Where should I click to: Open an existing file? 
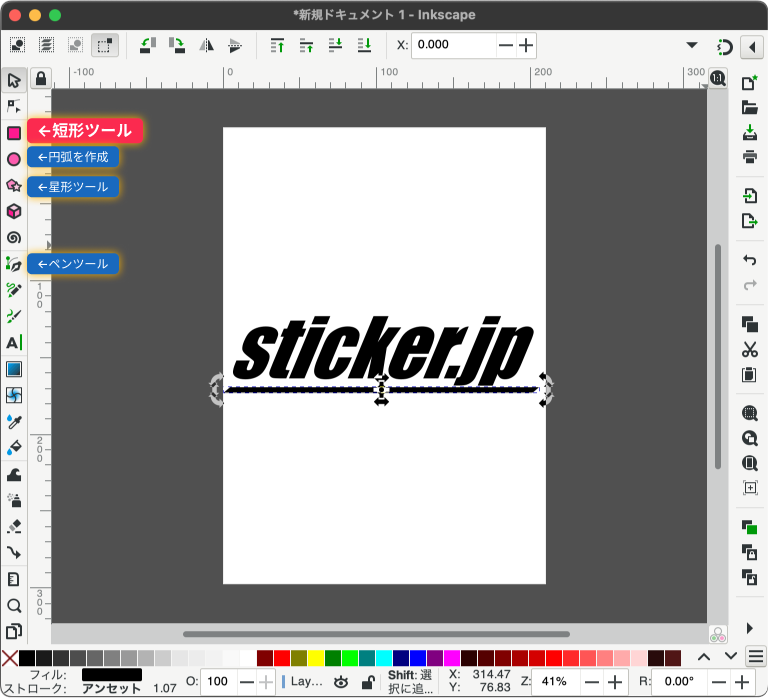(x=749, y=107)
